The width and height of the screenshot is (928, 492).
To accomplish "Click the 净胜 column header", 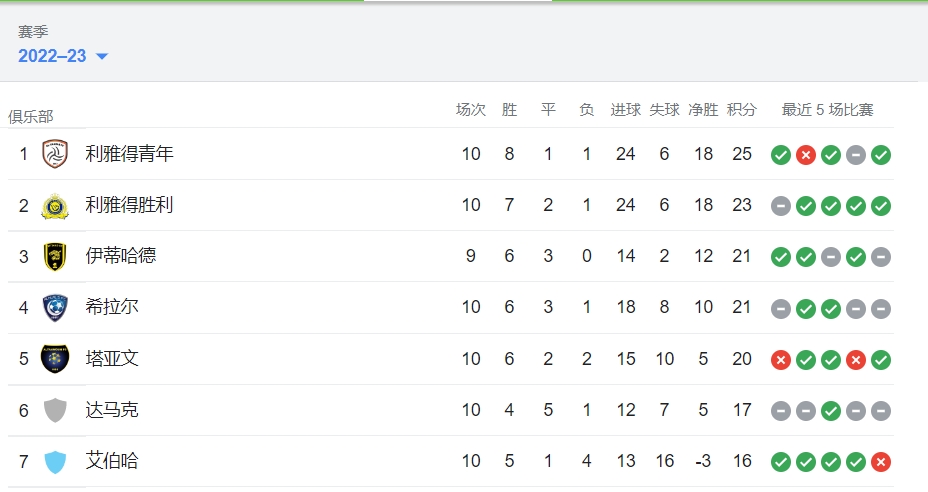I will coord(703,110).
